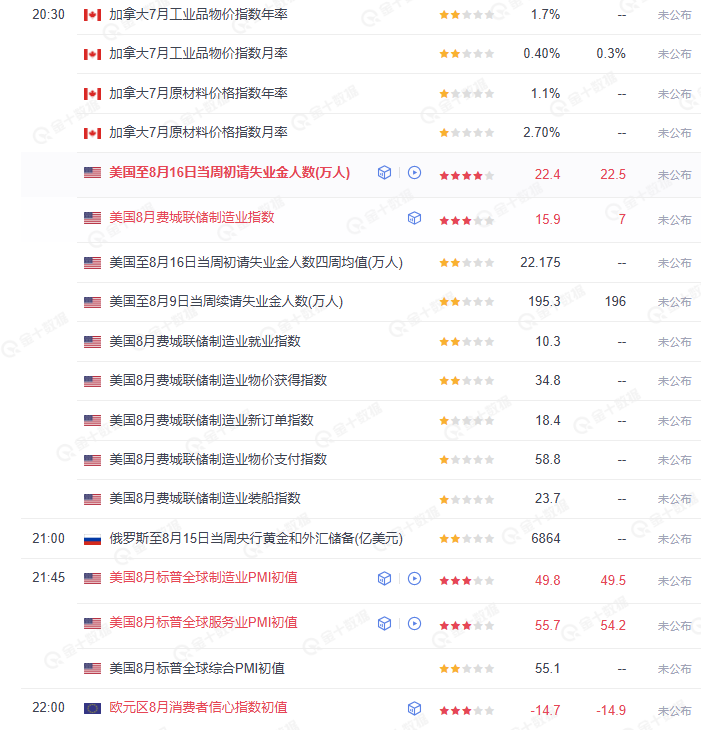Image resolution: width=701 pixels, height=730 pixels.
Task: Click US flag beside 美国8月标普全球综合PMI初值
Action: coord(92,669)
